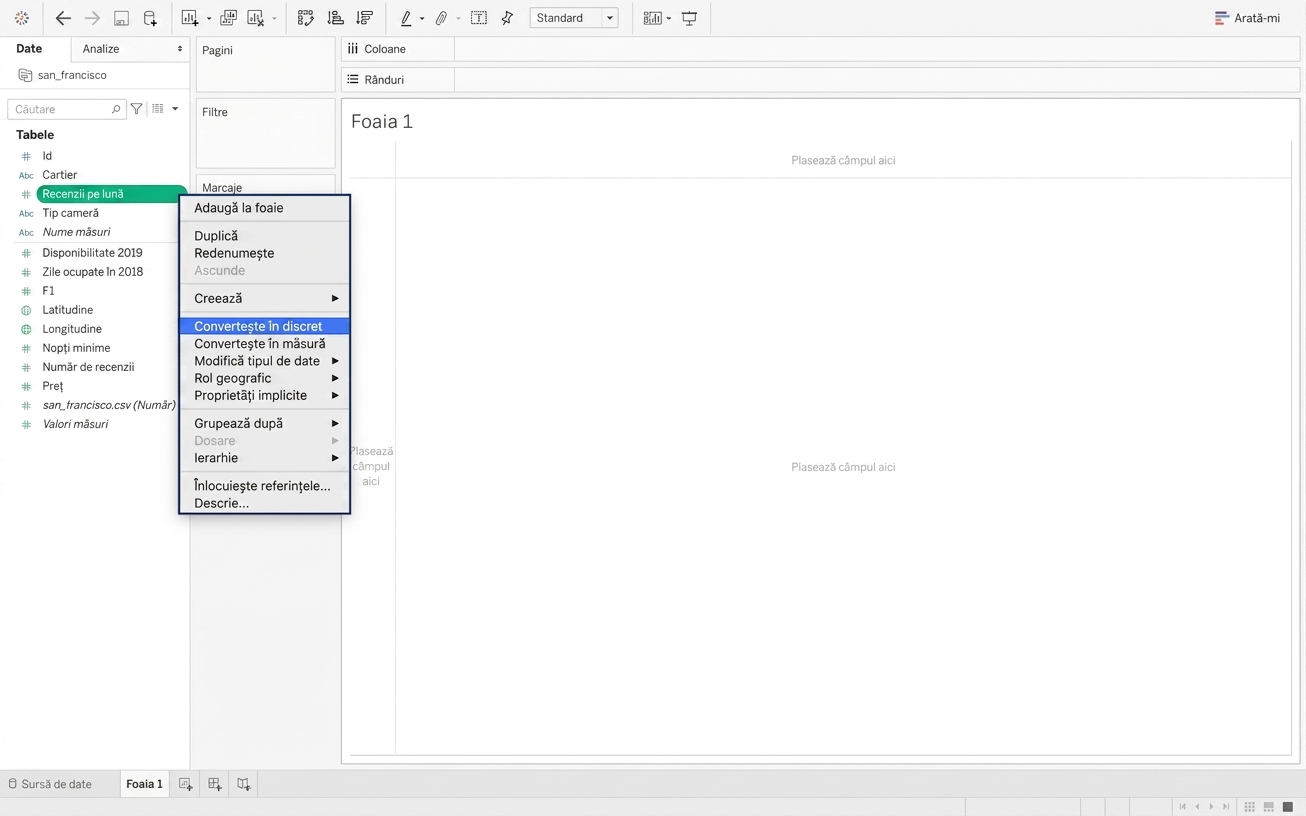Image resolution: width=1306 pixels, height=816 pixels.
Task: Show sheet sorter grid icon in status bar
Action: (x=1250, y=807)
